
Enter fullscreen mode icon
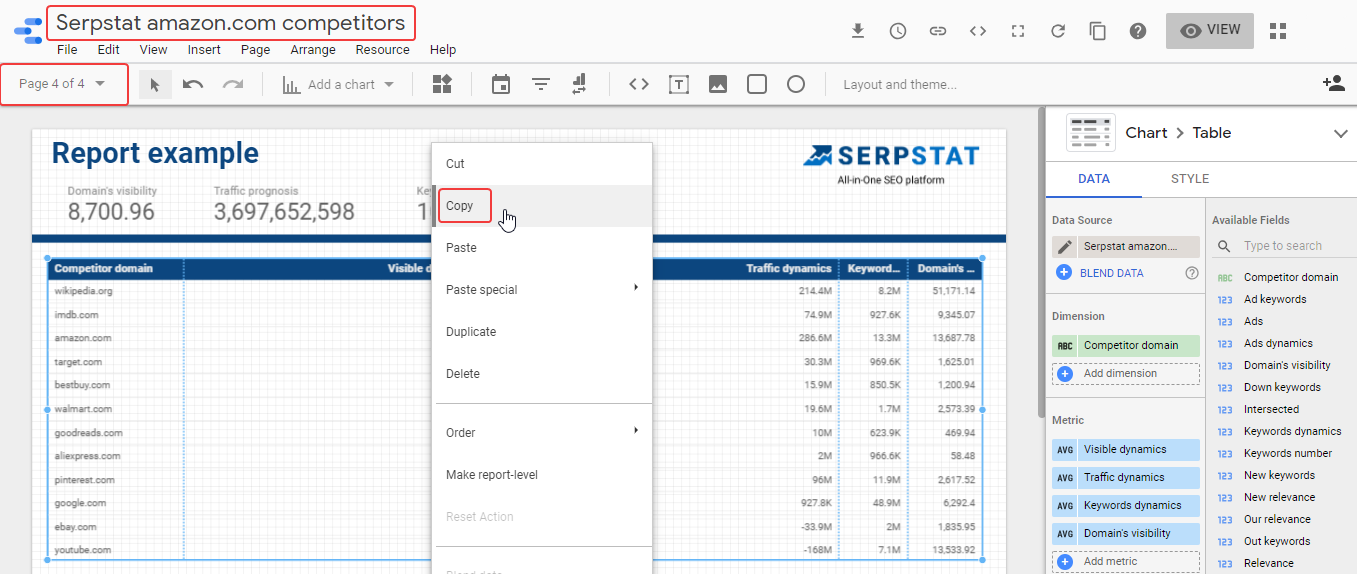[x=1018, y=31]
